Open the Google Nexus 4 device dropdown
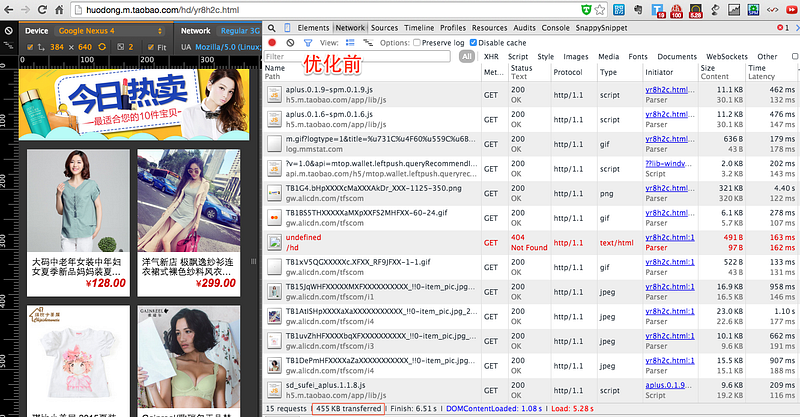The image size is (800, 417). point(111,31)
